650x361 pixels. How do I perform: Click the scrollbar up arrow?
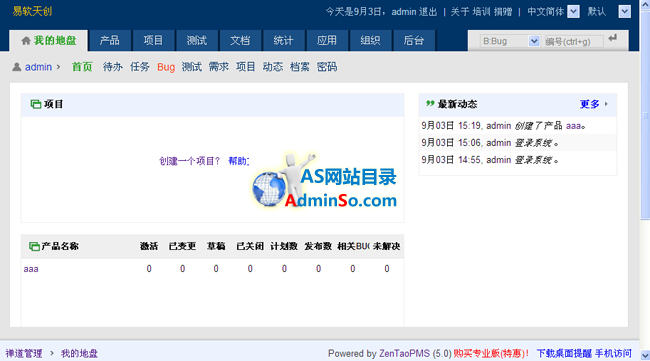[x=645, y=5]
